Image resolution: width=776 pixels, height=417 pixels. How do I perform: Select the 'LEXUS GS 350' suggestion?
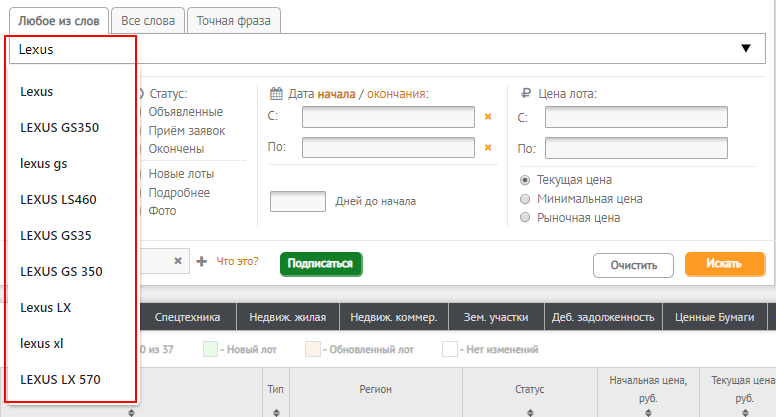61,272
